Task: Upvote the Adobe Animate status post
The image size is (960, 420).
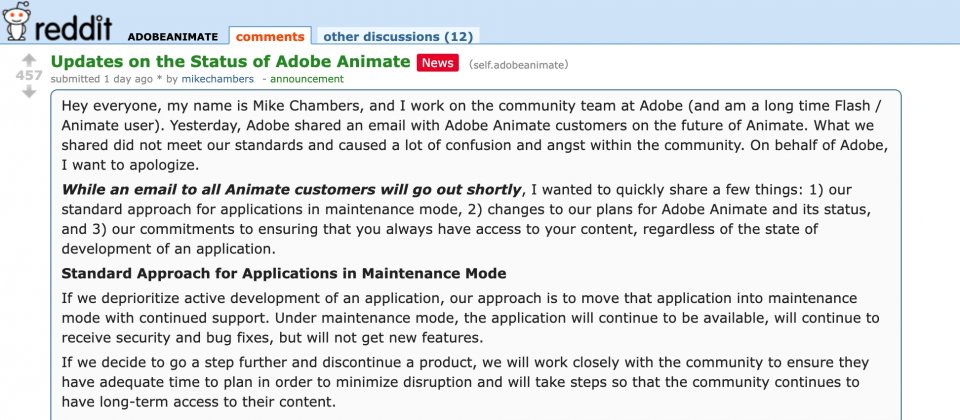Action: click(x=28, y=60)
